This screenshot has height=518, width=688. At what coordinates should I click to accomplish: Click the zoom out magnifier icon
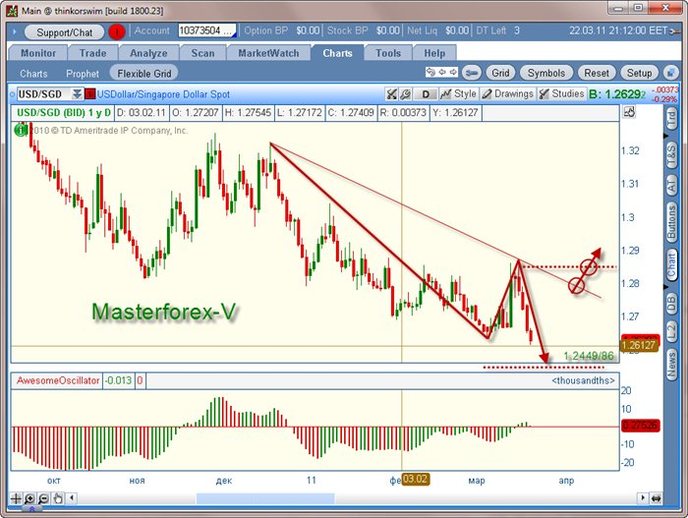pos(42,497)
